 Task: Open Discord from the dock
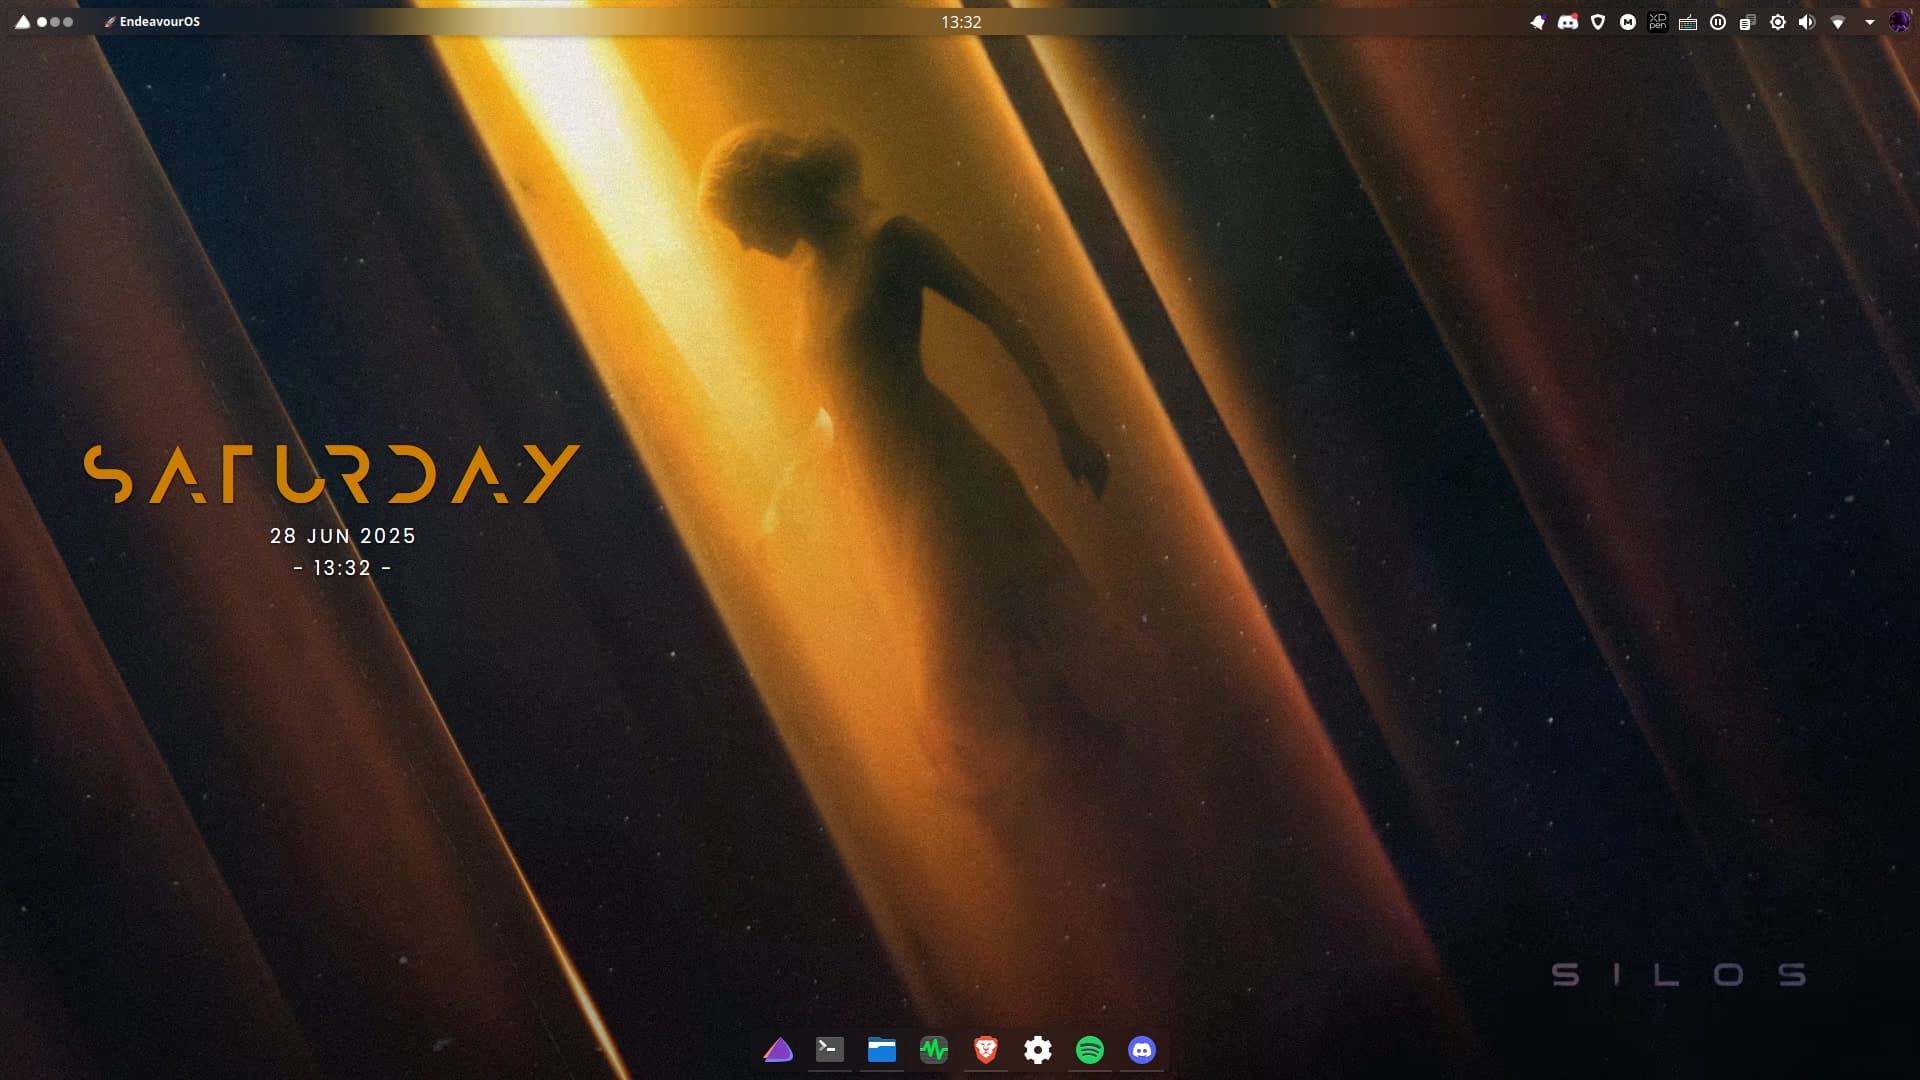point(1142,1049)
